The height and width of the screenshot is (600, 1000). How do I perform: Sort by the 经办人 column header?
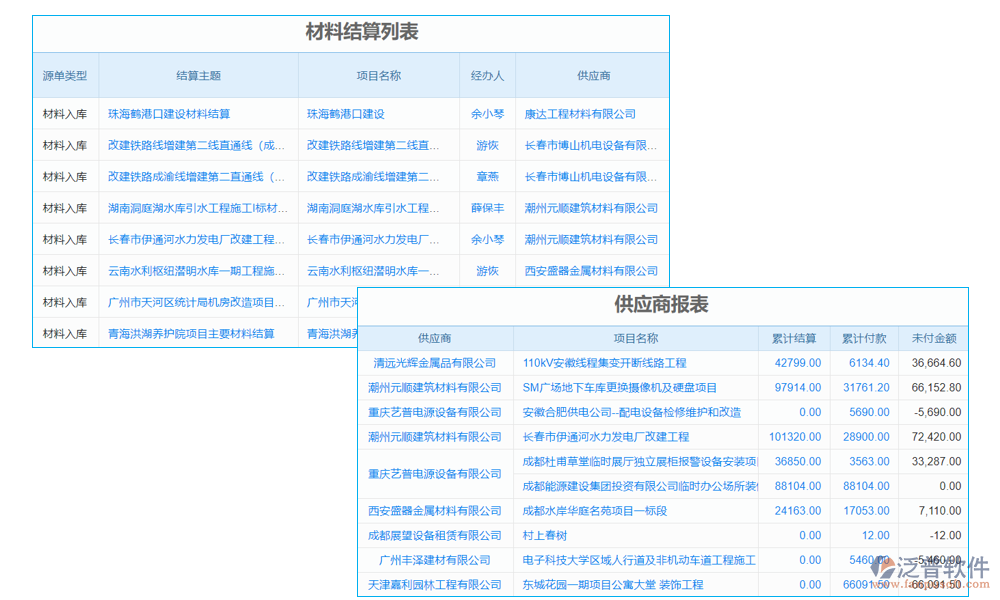click(x=486, y=75)
